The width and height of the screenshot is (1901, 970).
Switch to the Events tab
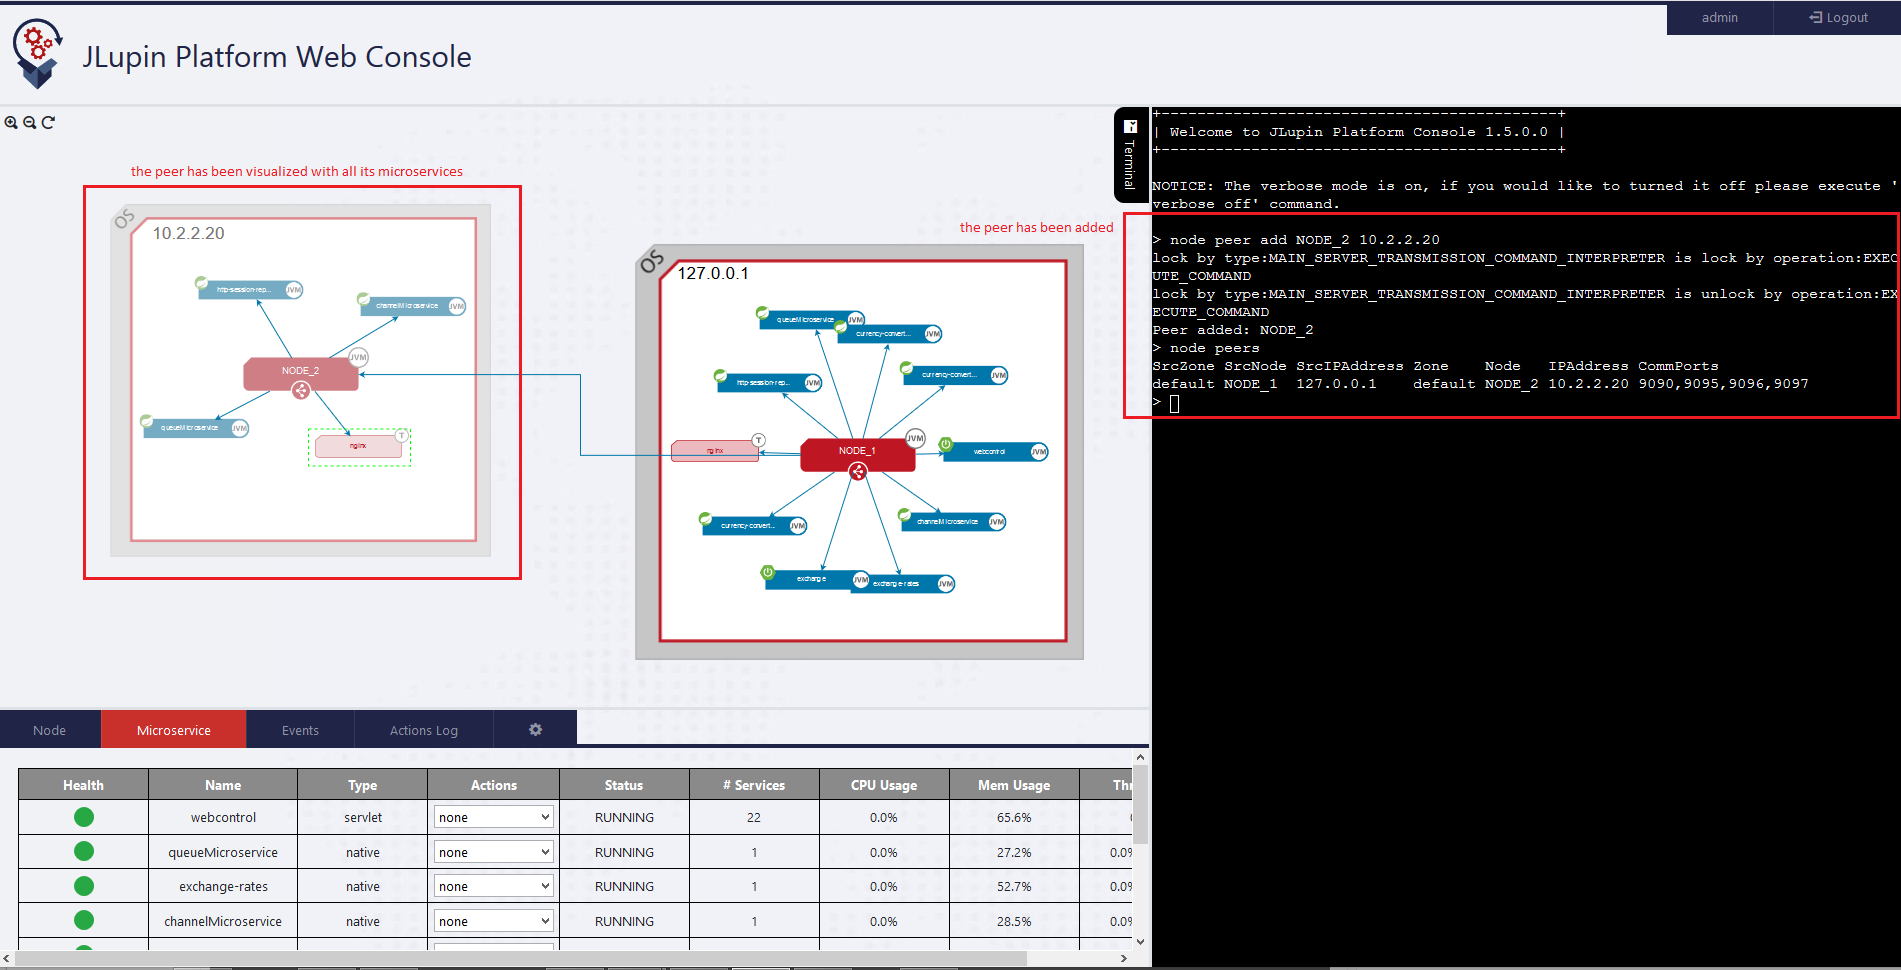point(300,730)
